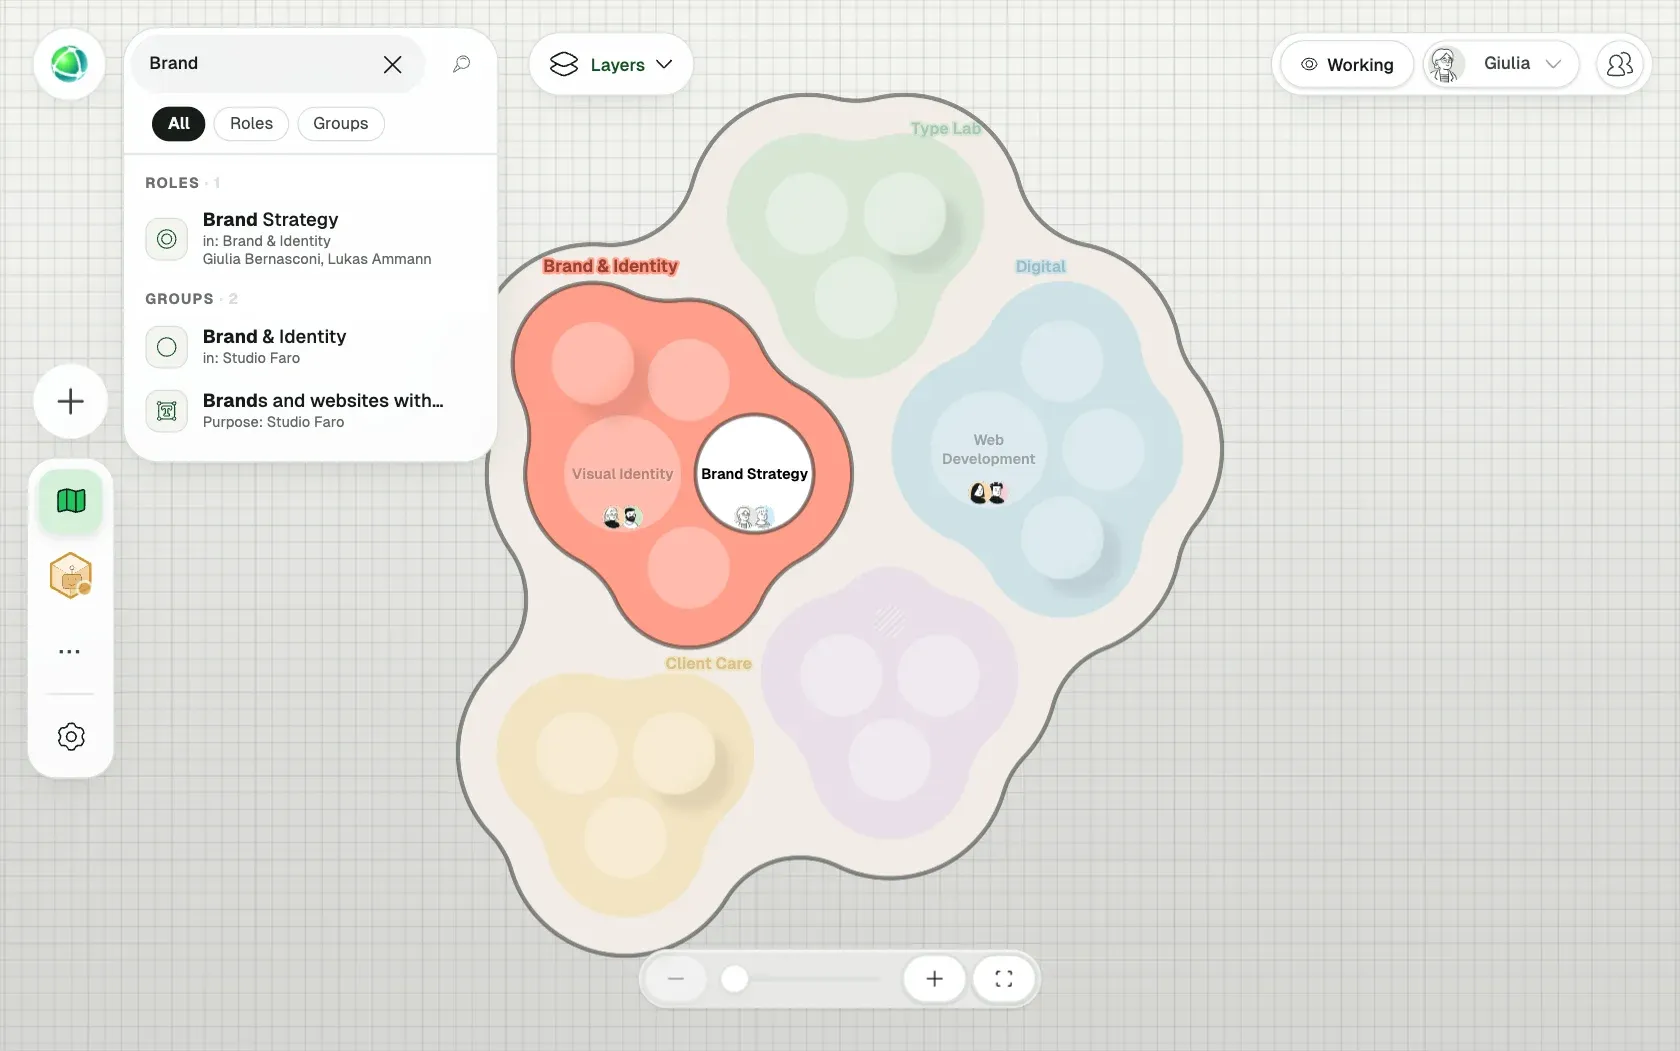
Task: Open the Layers dropdown
Action: click(611, 64)
